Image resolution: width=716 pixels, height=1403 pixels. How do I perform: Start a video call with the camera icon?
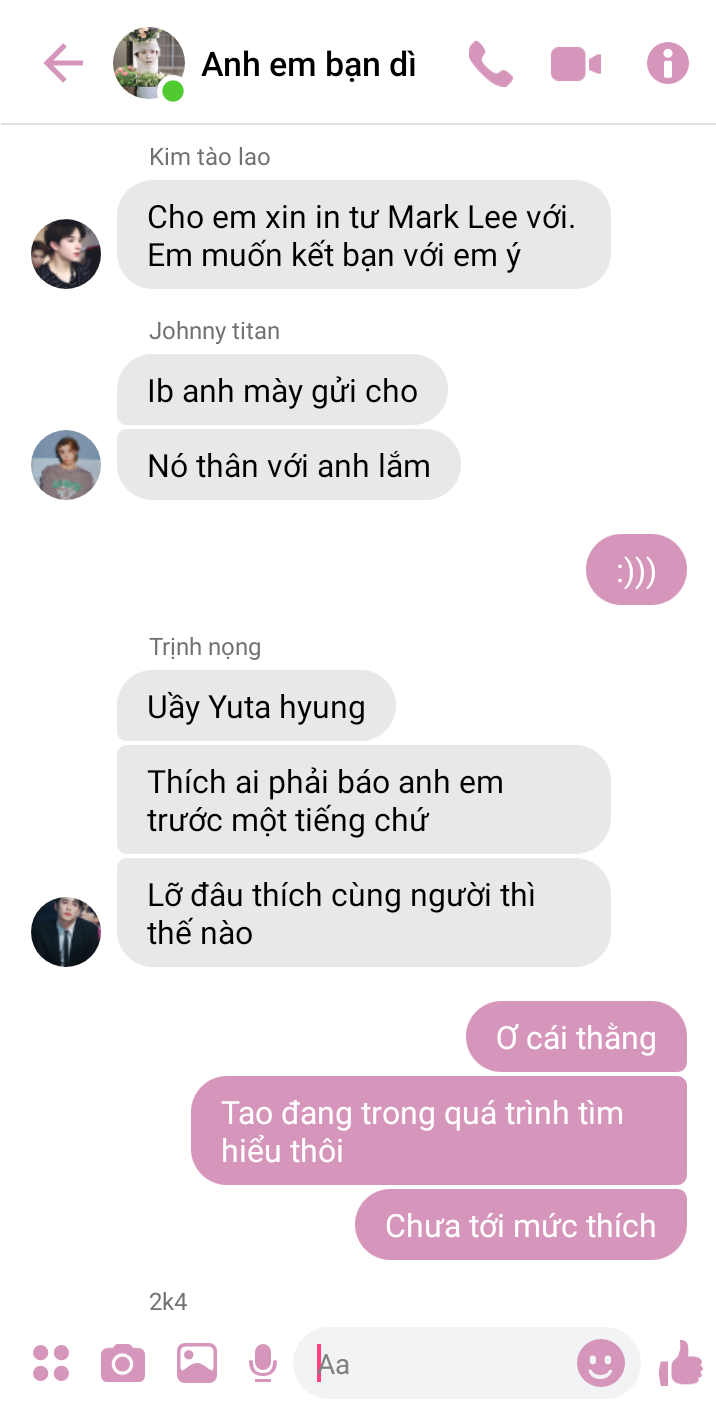(576, 65)
